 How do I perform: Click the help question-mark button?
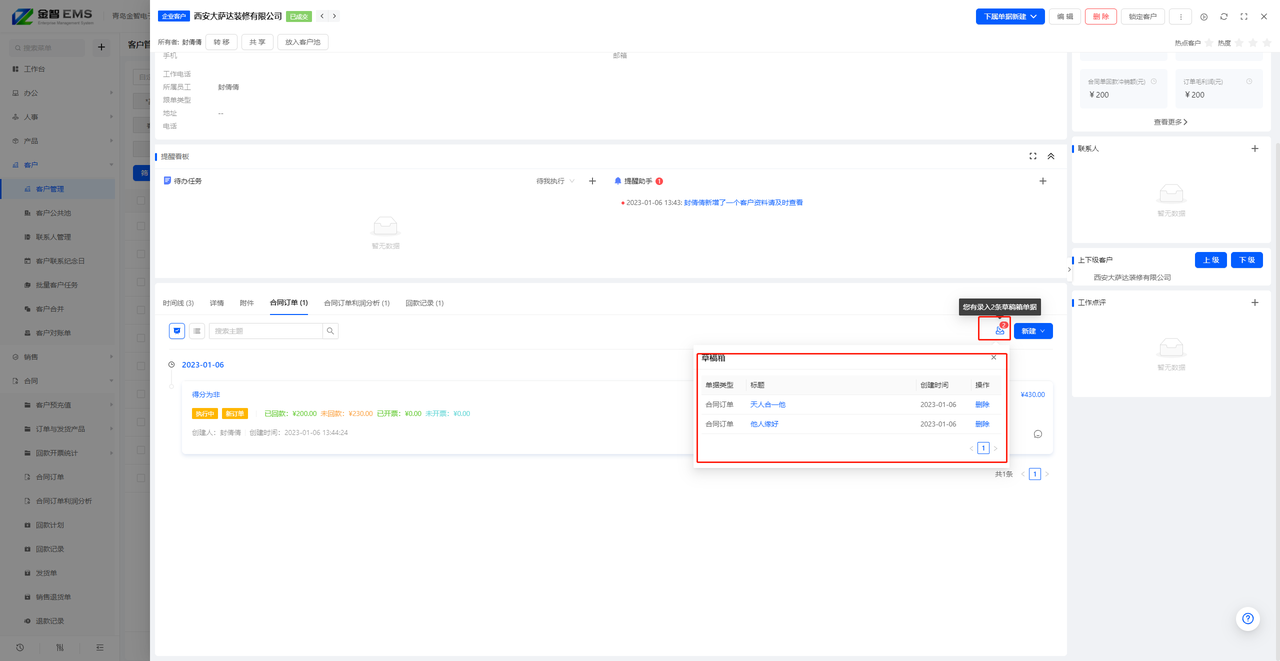click(1247, 619)
